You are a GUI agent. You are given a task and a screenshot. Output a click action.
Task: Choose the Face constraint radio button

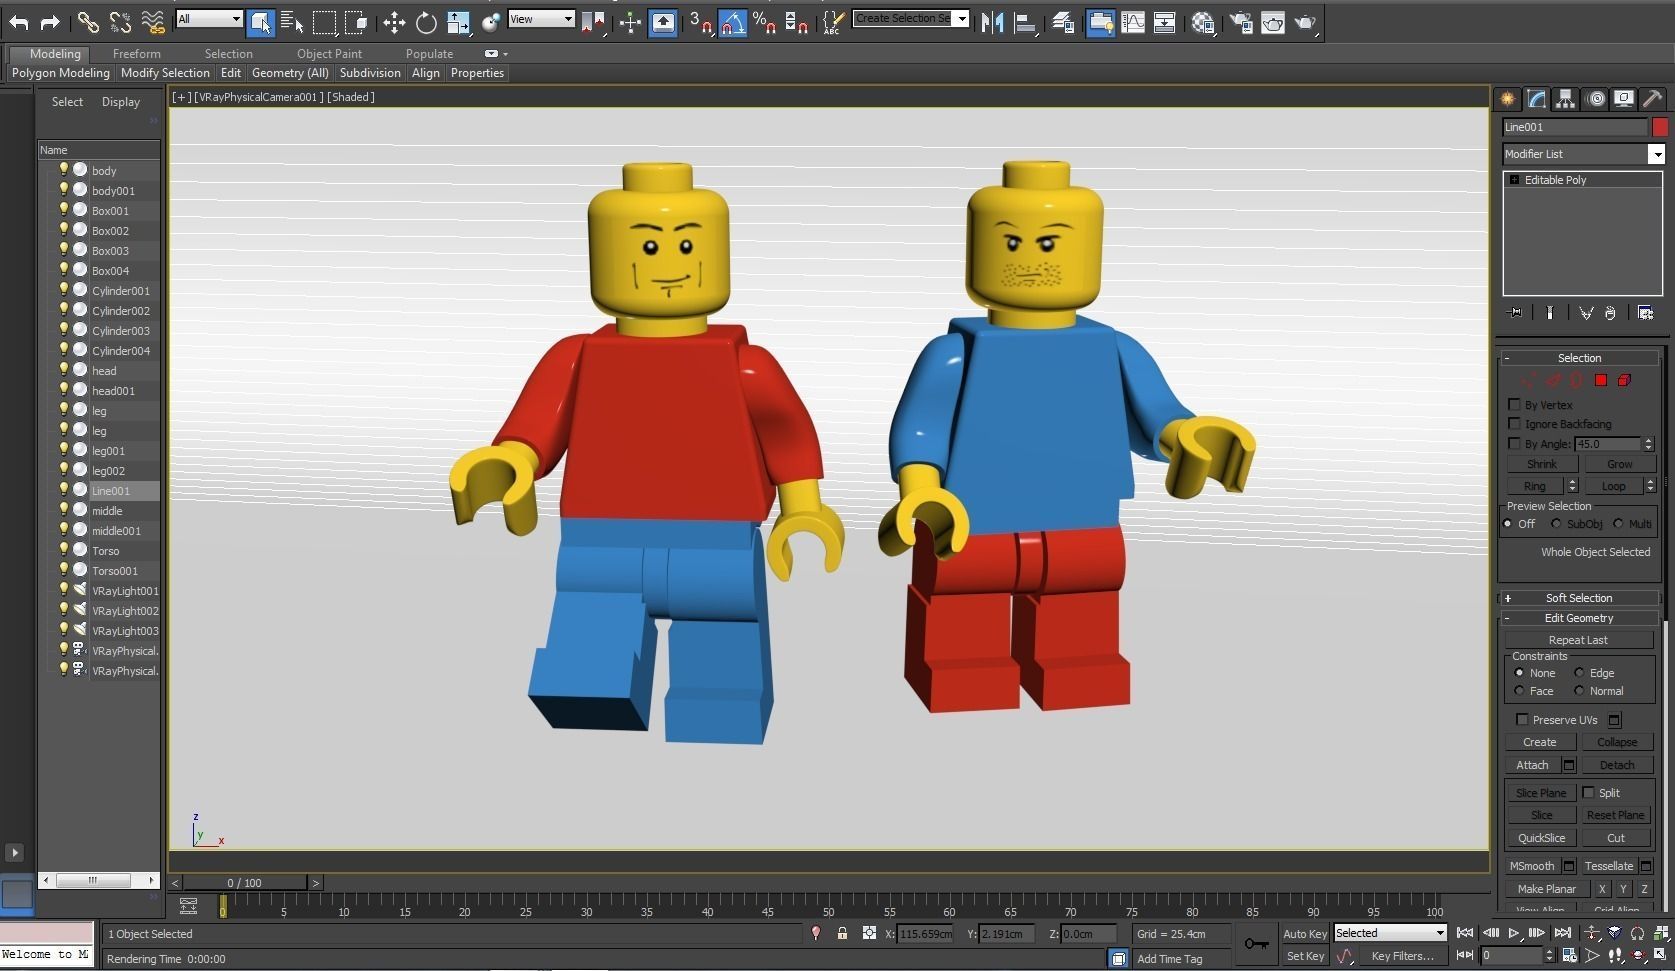1520,691
